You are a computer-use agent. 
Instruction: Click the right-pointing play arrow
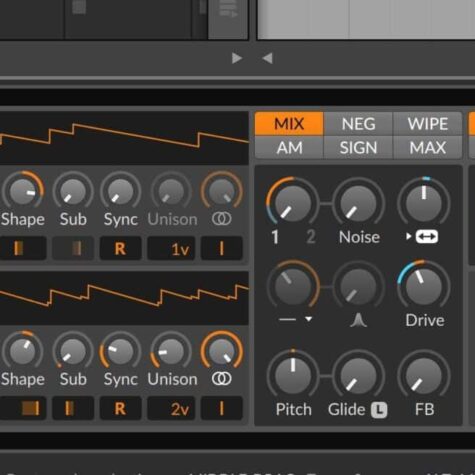[237, 58]
